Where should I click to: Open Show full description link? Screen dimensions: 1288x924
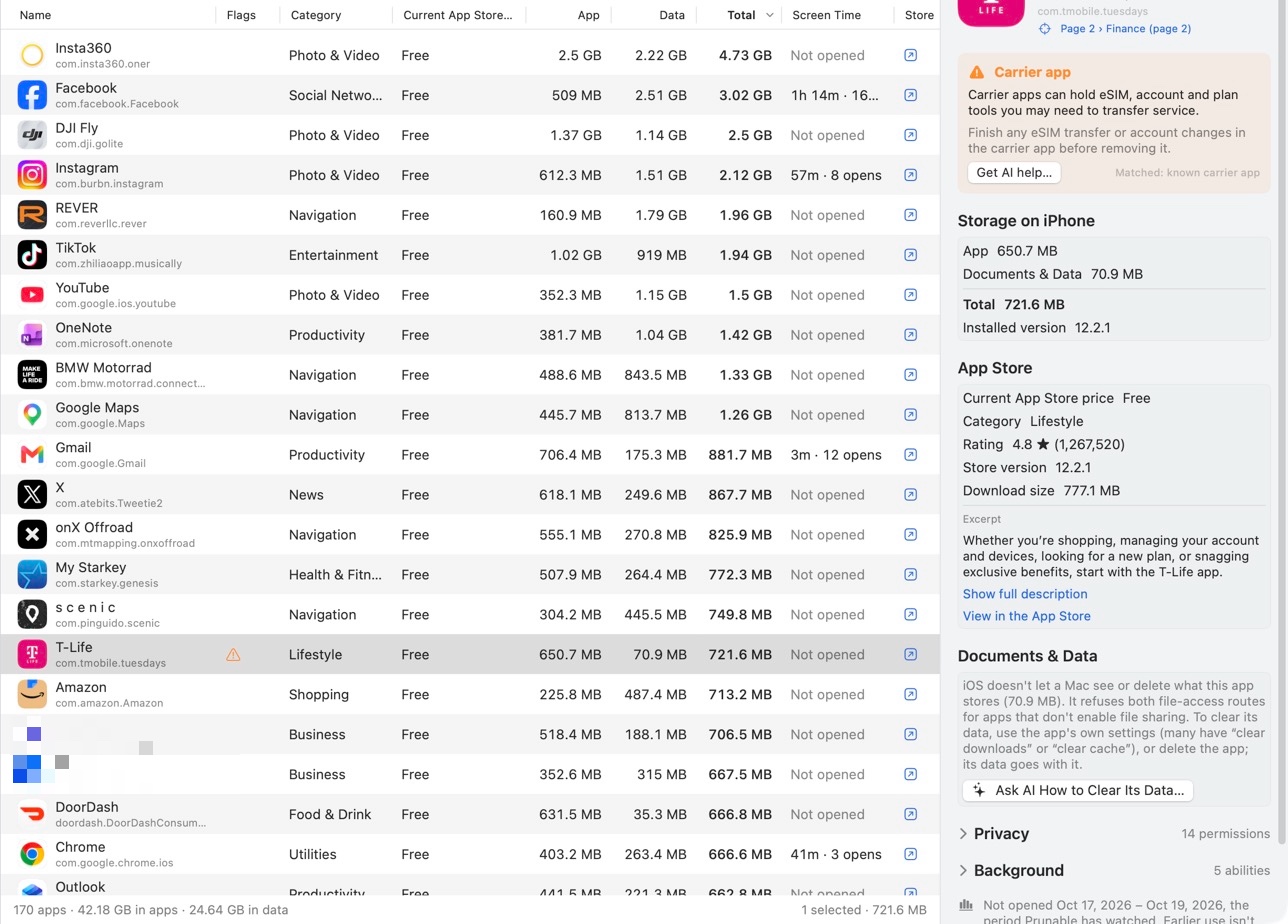tap(1025, 594)
